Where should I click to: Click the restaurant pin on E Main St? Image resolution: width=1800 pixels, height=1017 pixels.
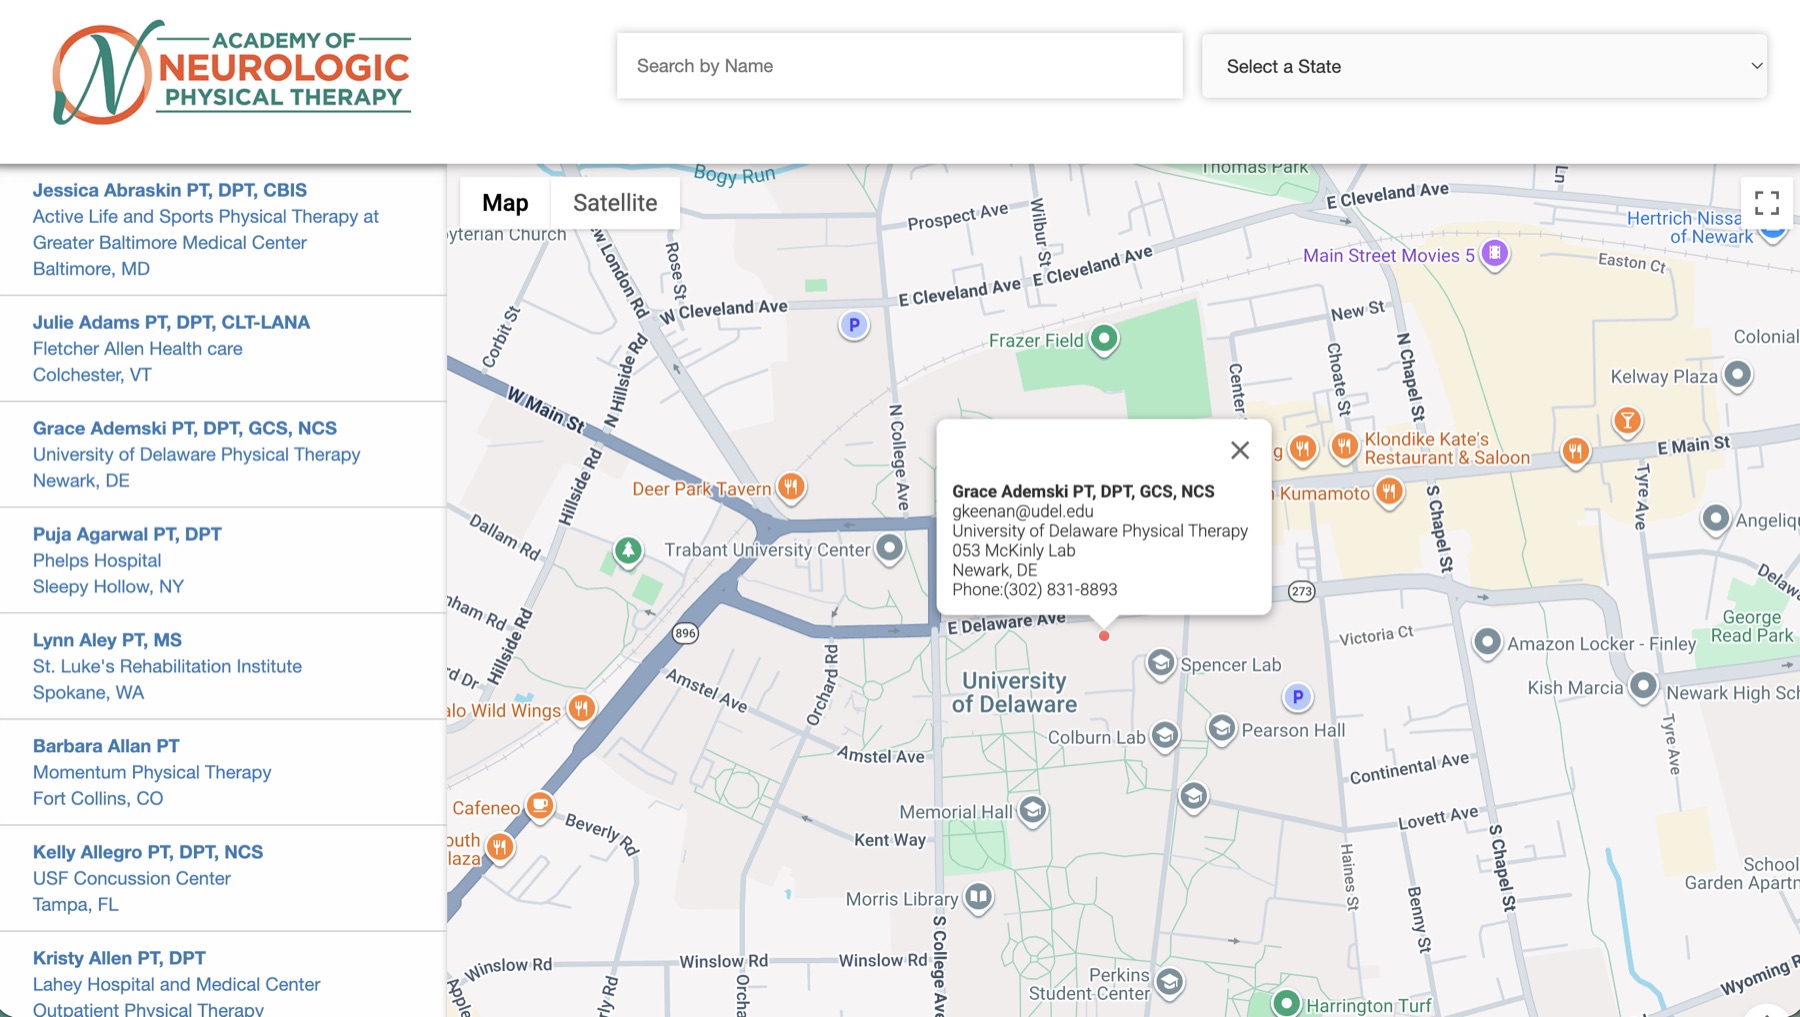[x=1576, y=452]
